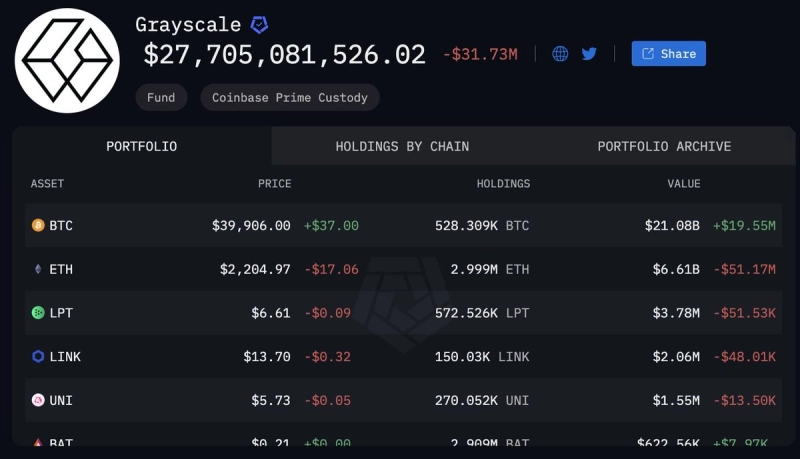Click the LINK token icon
Viewport: 800px width, 459px height.
[39, 357]
